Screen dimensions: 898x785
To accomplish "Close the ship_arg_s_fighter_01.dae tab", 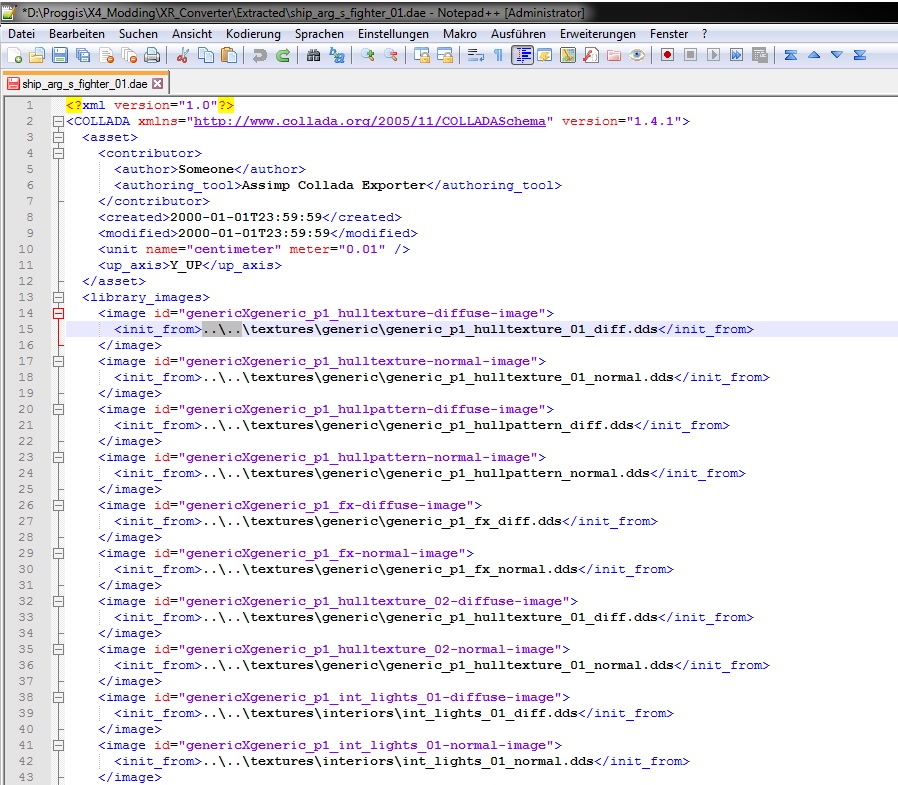I will coord(157,84).
